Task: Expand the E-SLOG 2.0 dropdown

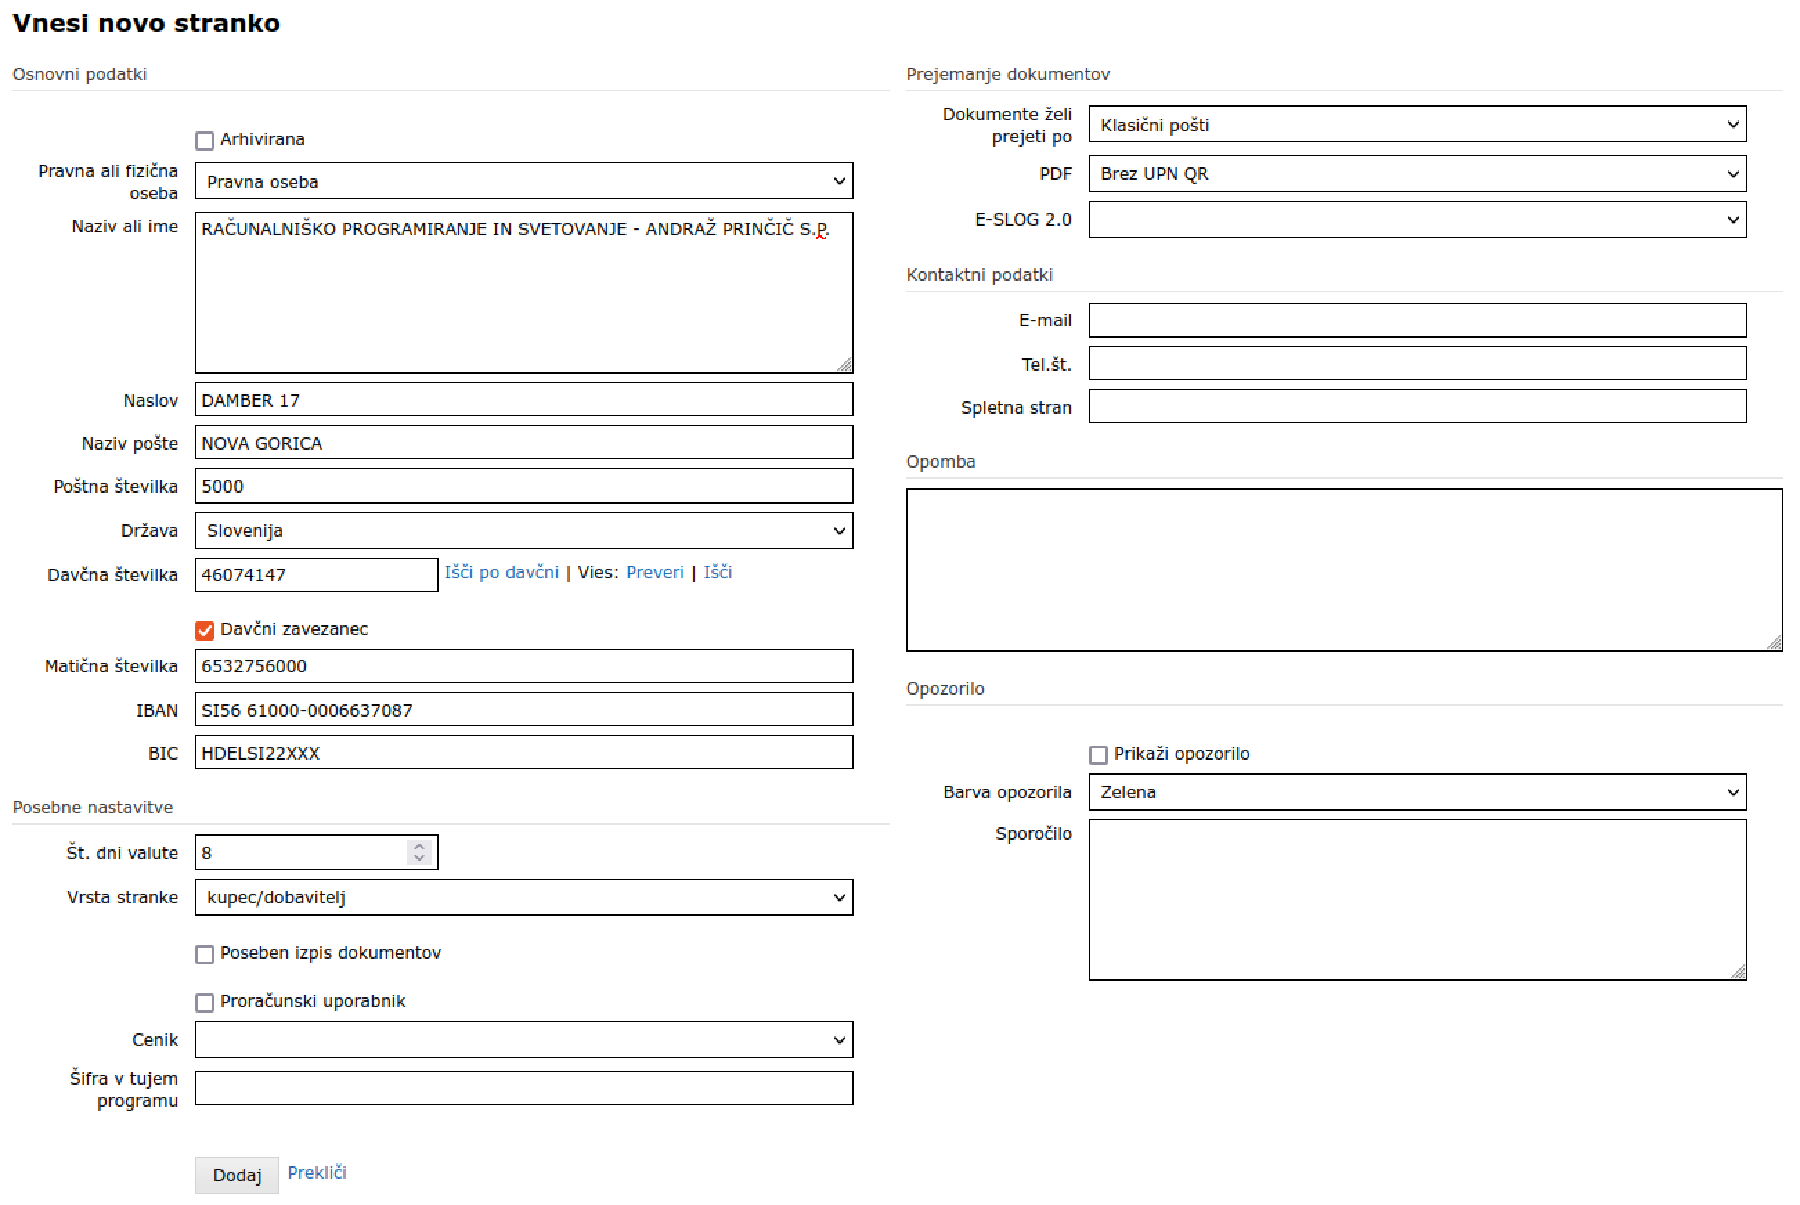Action: tap(1416, 220)
